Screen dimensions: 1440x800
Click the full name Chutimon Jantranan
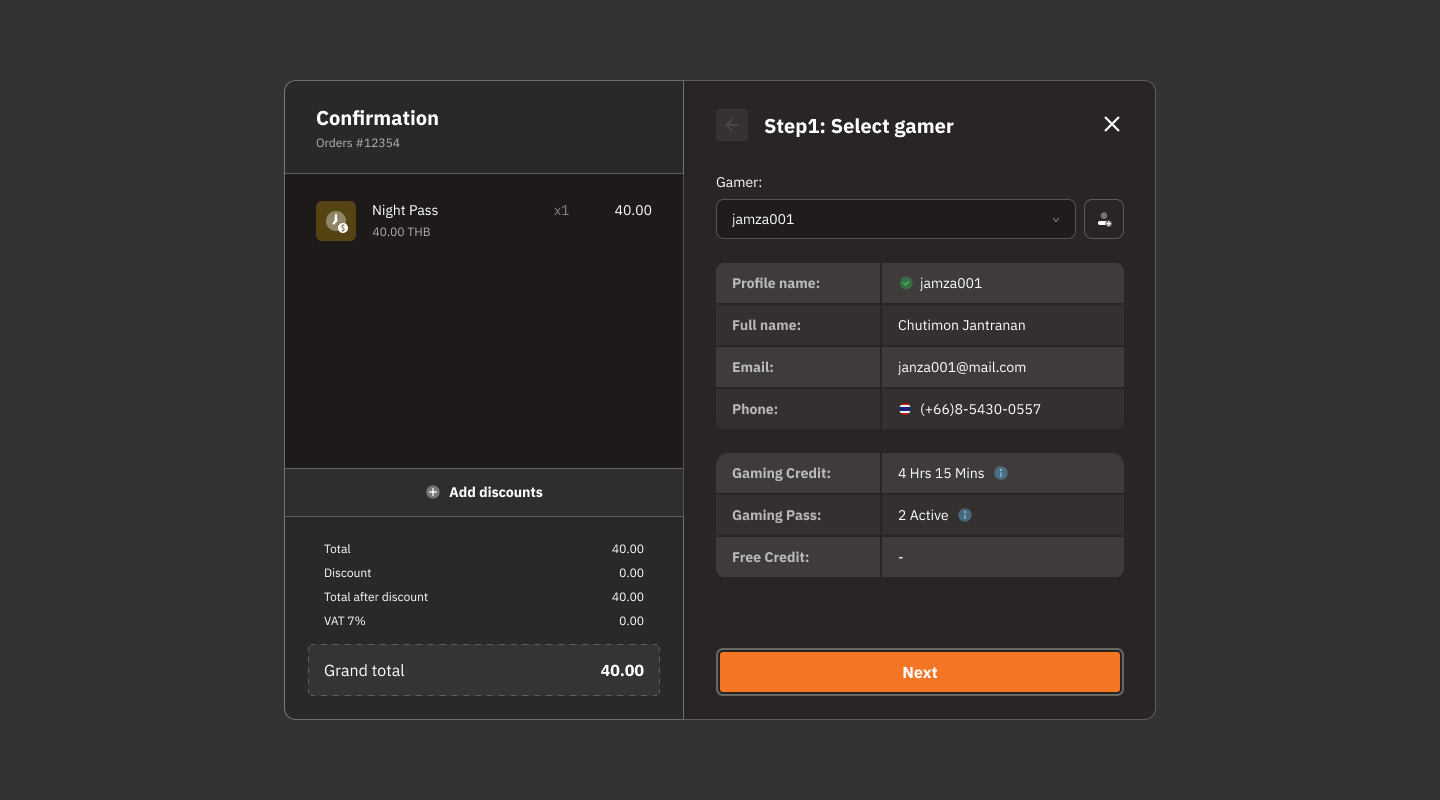click(962, 325)
